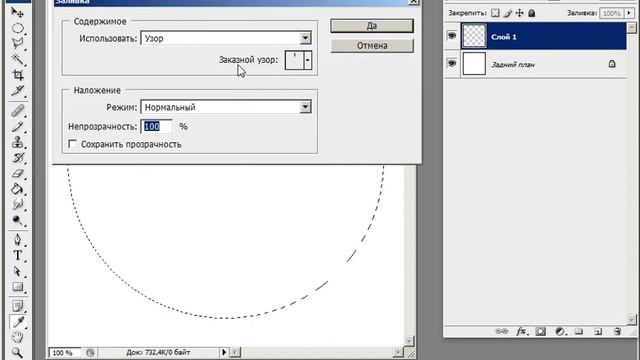Select the Clone Stamp tool
This screenshot has height=360, width=640.
pos(17,142)
